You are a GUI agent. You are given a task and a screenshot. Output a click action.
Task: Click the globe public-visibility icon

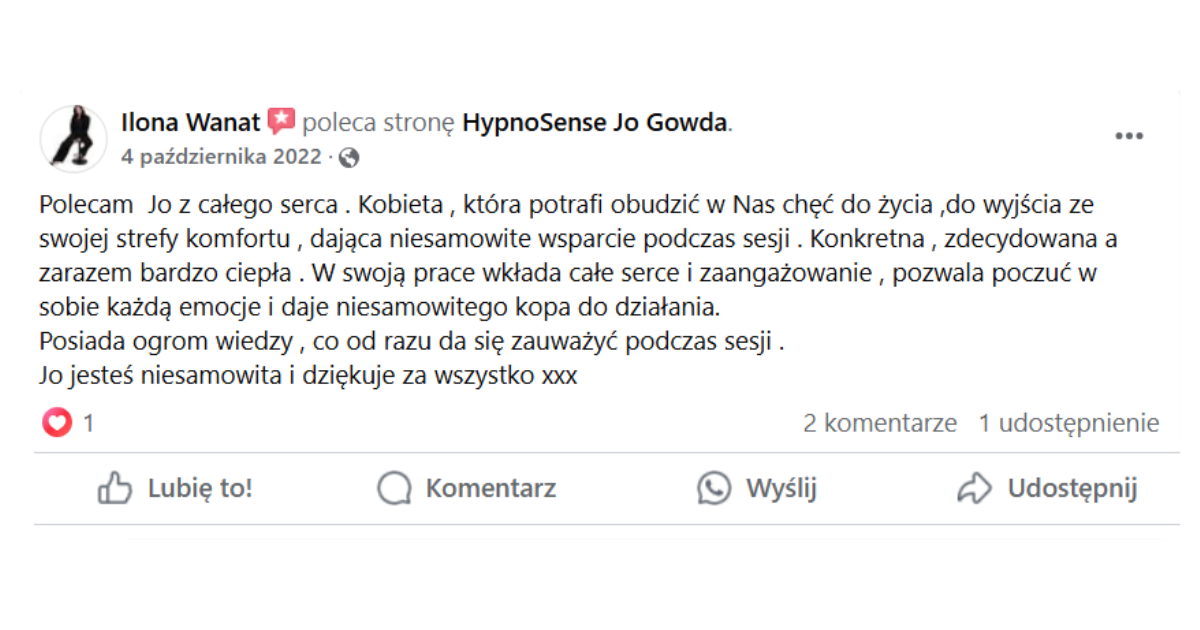[349, 157]
